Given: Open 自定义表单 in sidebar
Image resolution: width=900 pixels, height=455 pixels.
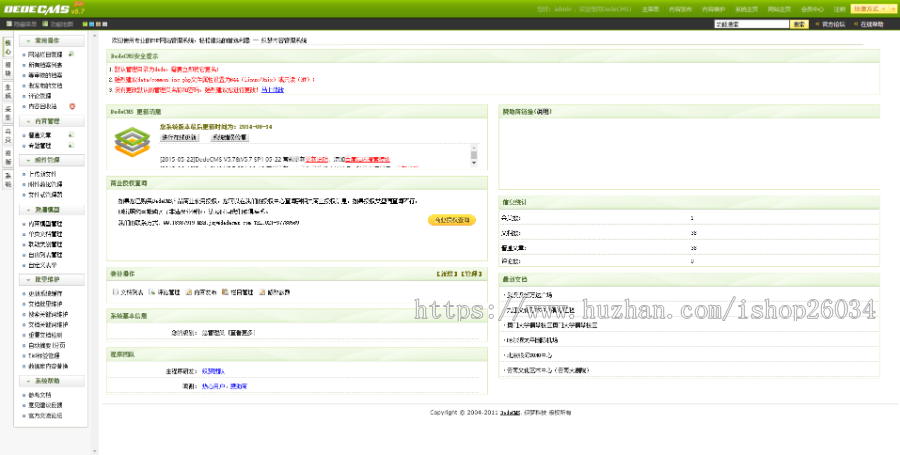Looking at the screenshot, I should point(42,265).
